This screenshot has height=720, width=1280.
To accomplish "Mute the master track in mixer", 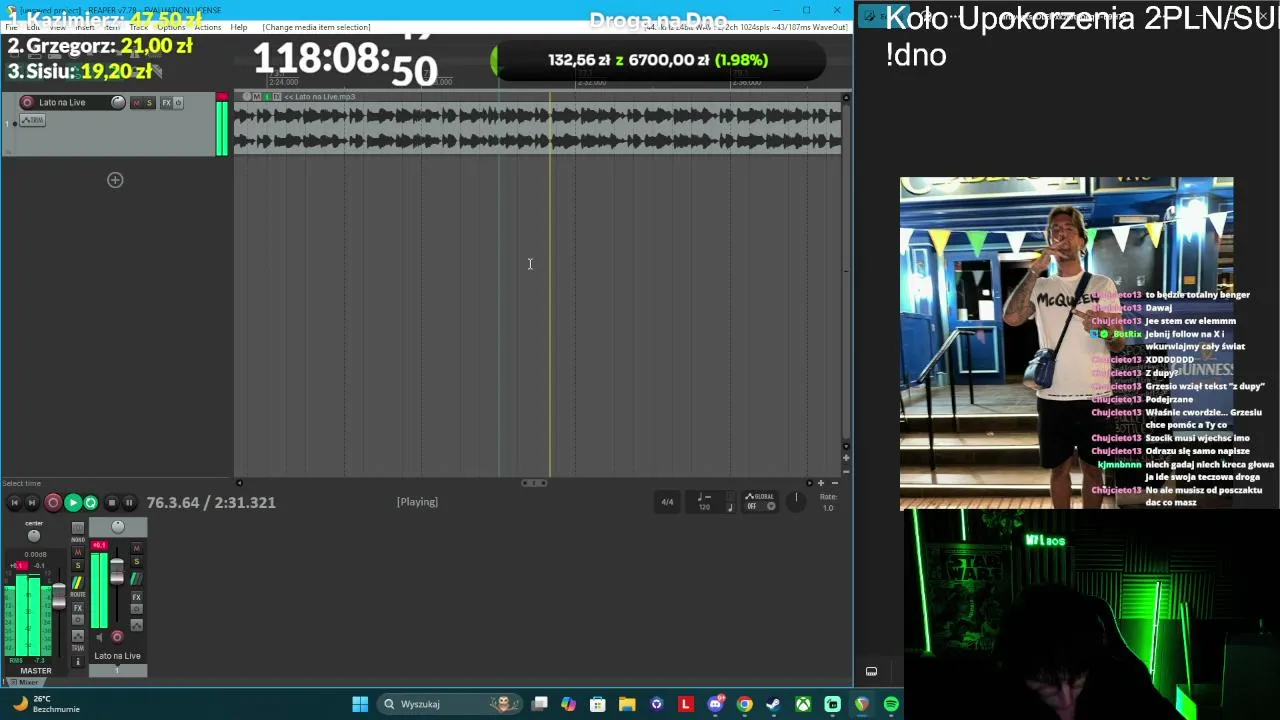I will pos(78,552).
